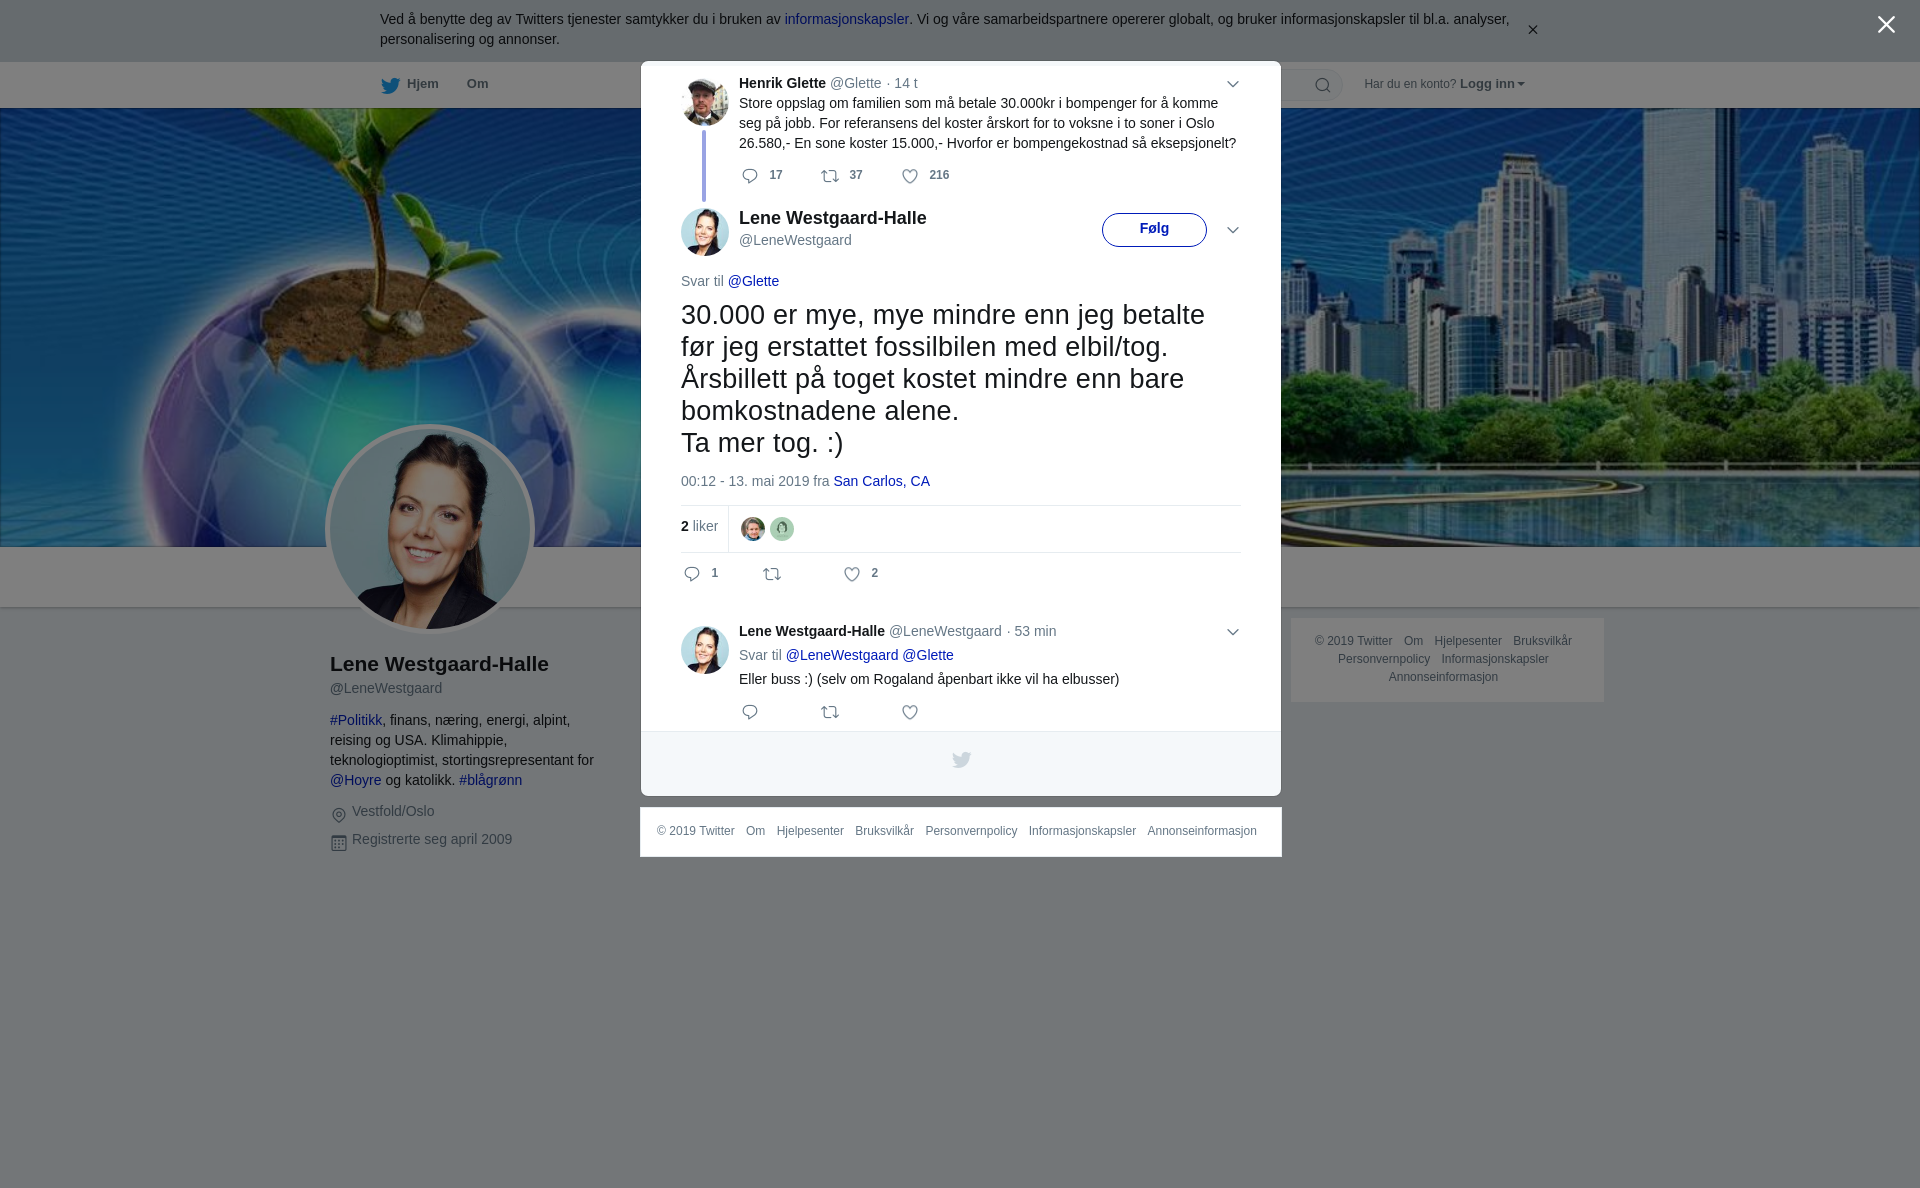Click the search magnifier icon in header
The width and height of the screenshot is (1920, 1188).
[1323, 85]
